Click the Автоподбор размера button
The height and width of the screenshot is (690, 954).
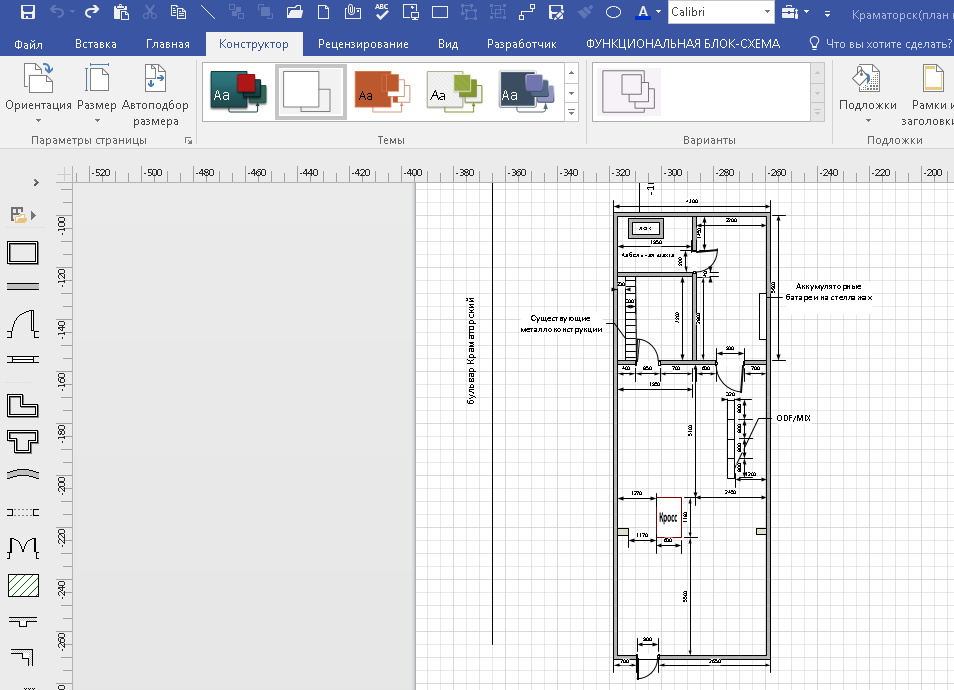(x=155, y=96)
